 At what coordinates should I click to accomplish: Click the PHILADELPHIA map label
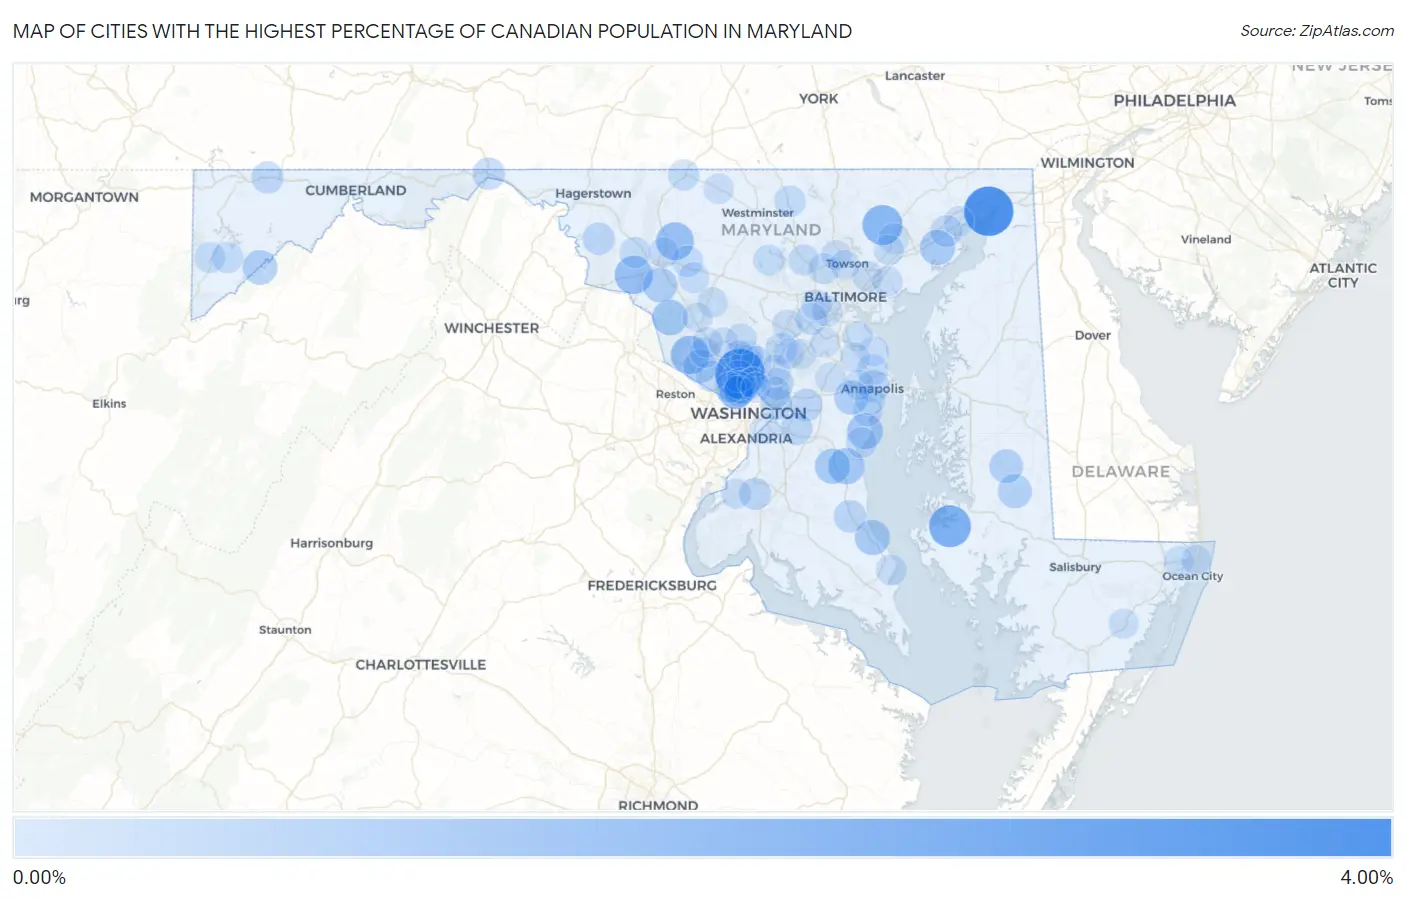pos(1174,100)
